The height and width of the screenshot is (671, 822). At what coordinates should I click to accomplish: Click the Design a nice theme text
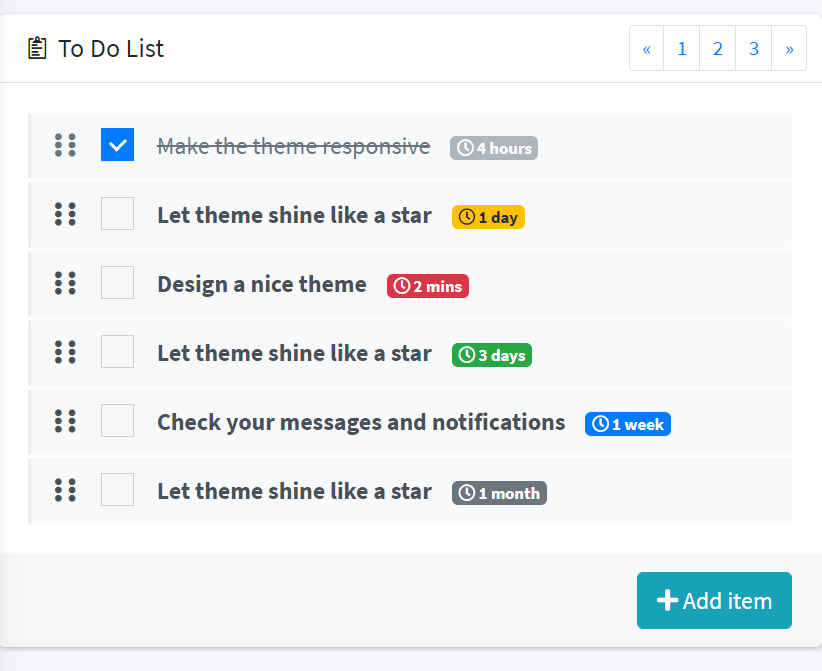(262, 285)
